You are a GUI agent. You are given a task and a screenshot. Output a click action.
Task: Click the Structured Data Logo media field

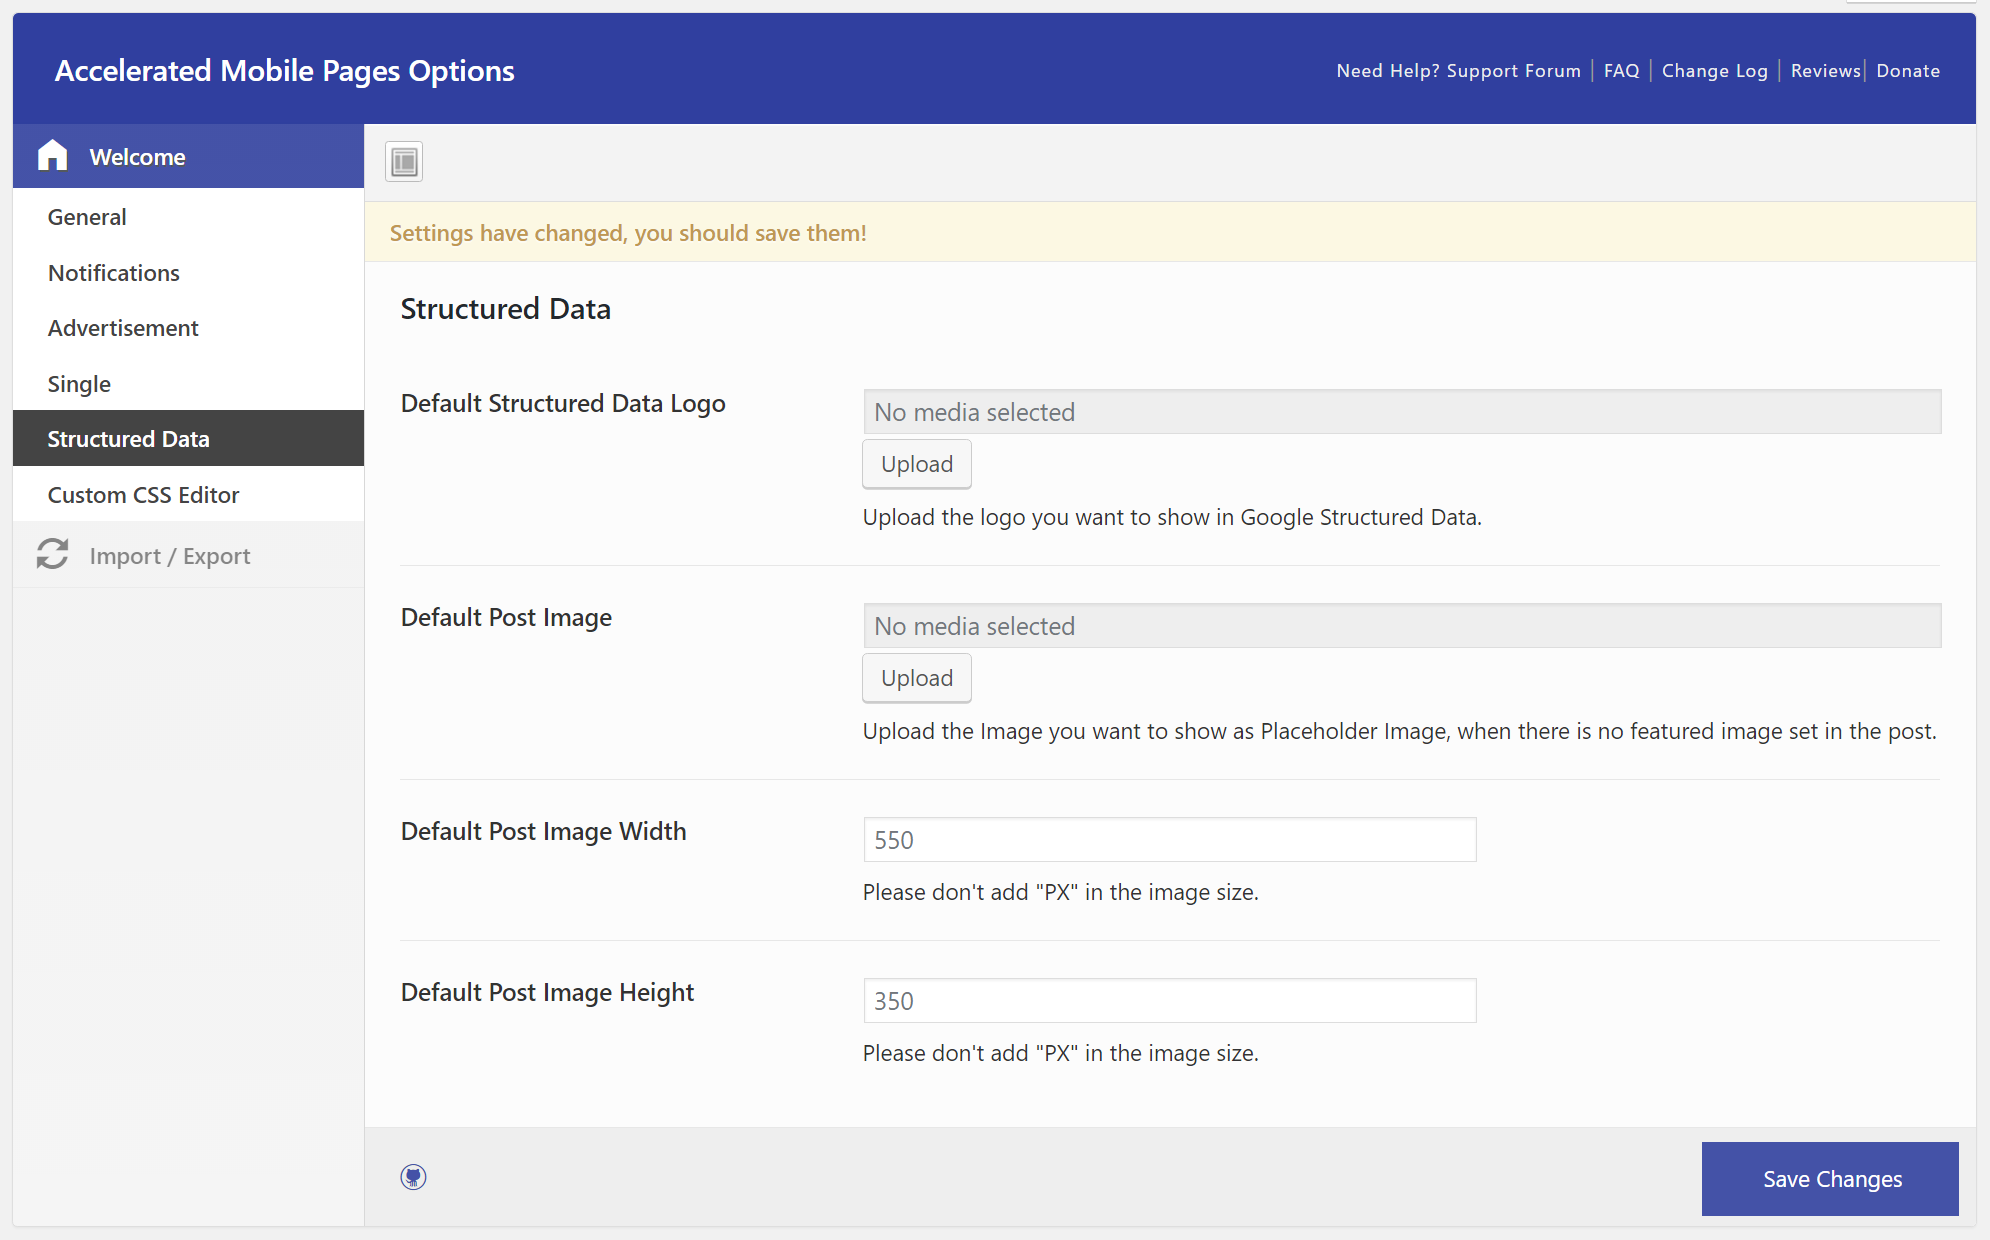point(1402,412)
